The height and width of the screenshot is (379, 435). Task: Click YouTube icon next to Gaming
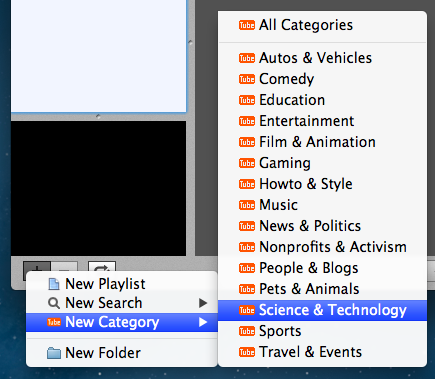[x=247, y=163]
